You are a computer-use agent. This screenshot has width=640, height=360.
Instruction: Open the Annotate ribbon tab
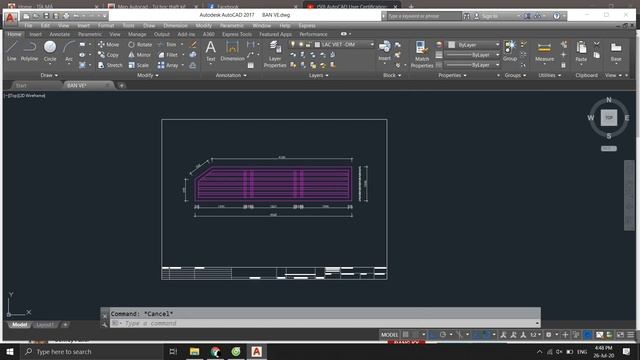pyautogui.click(x=60, y=34)
